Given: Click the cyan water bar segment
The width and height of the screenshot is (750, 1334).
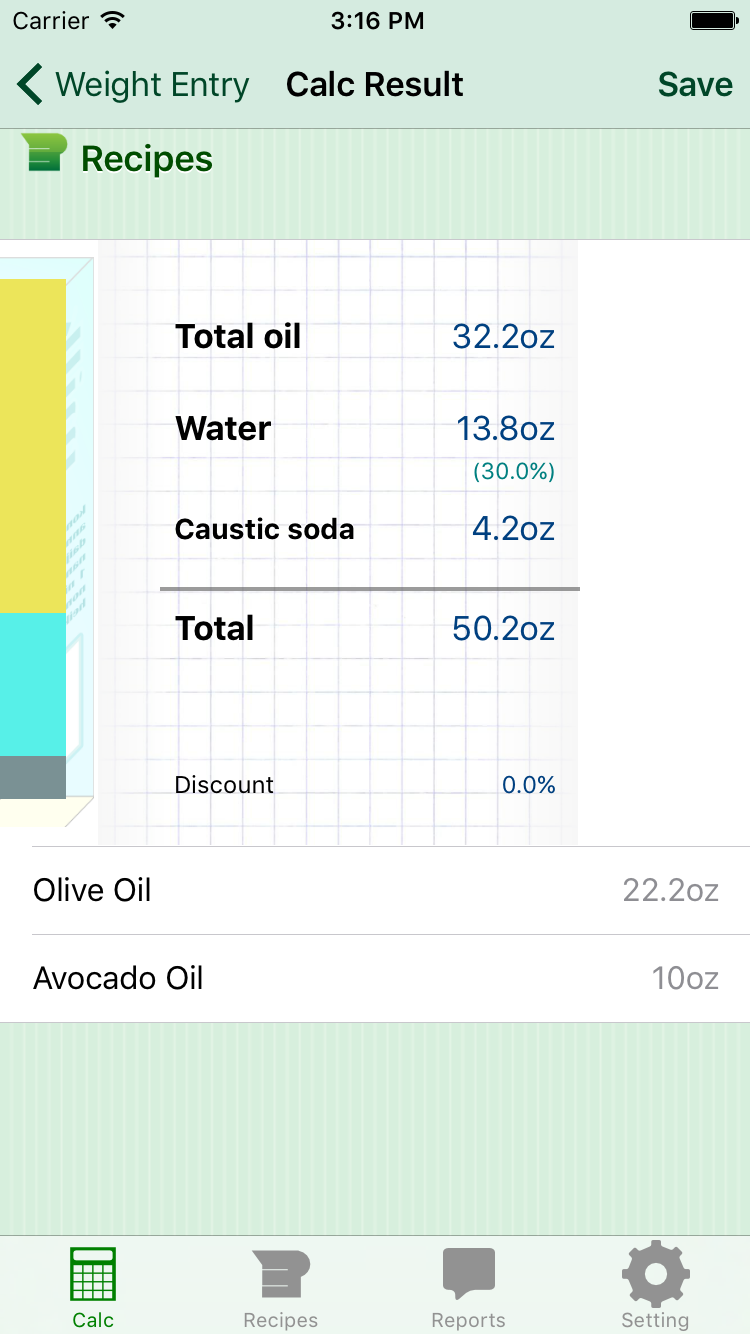Looking at the screenshot, I should [x=33, y=684].
